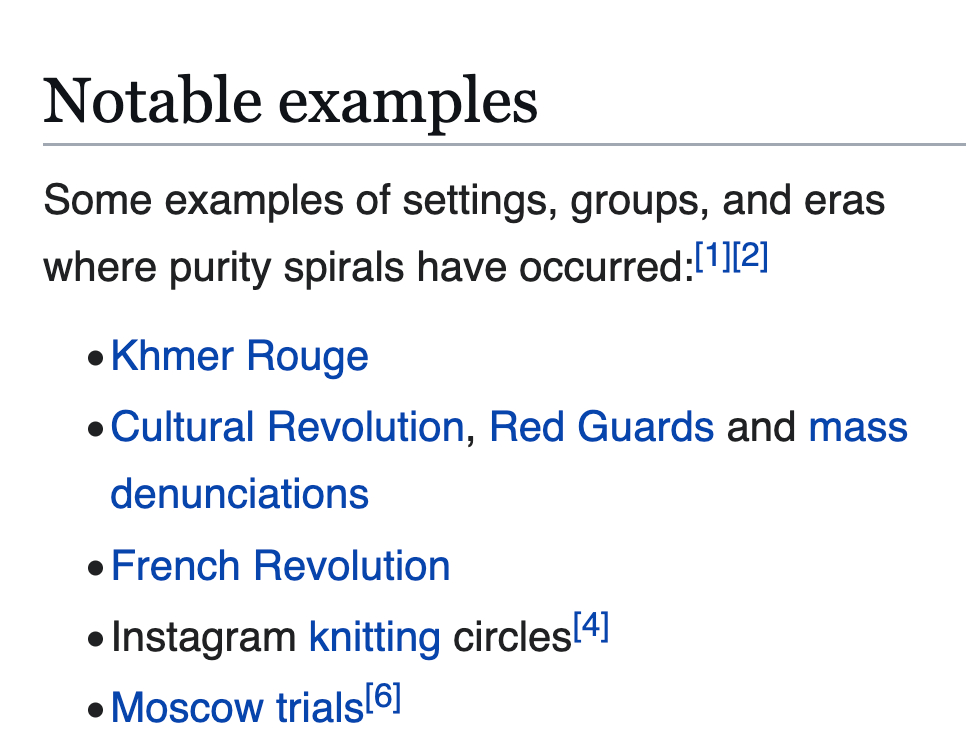The width and height of the screenshot is (980, 748).
Task: Jump to citation reference [1]
Action: click(x=713, y=258)
